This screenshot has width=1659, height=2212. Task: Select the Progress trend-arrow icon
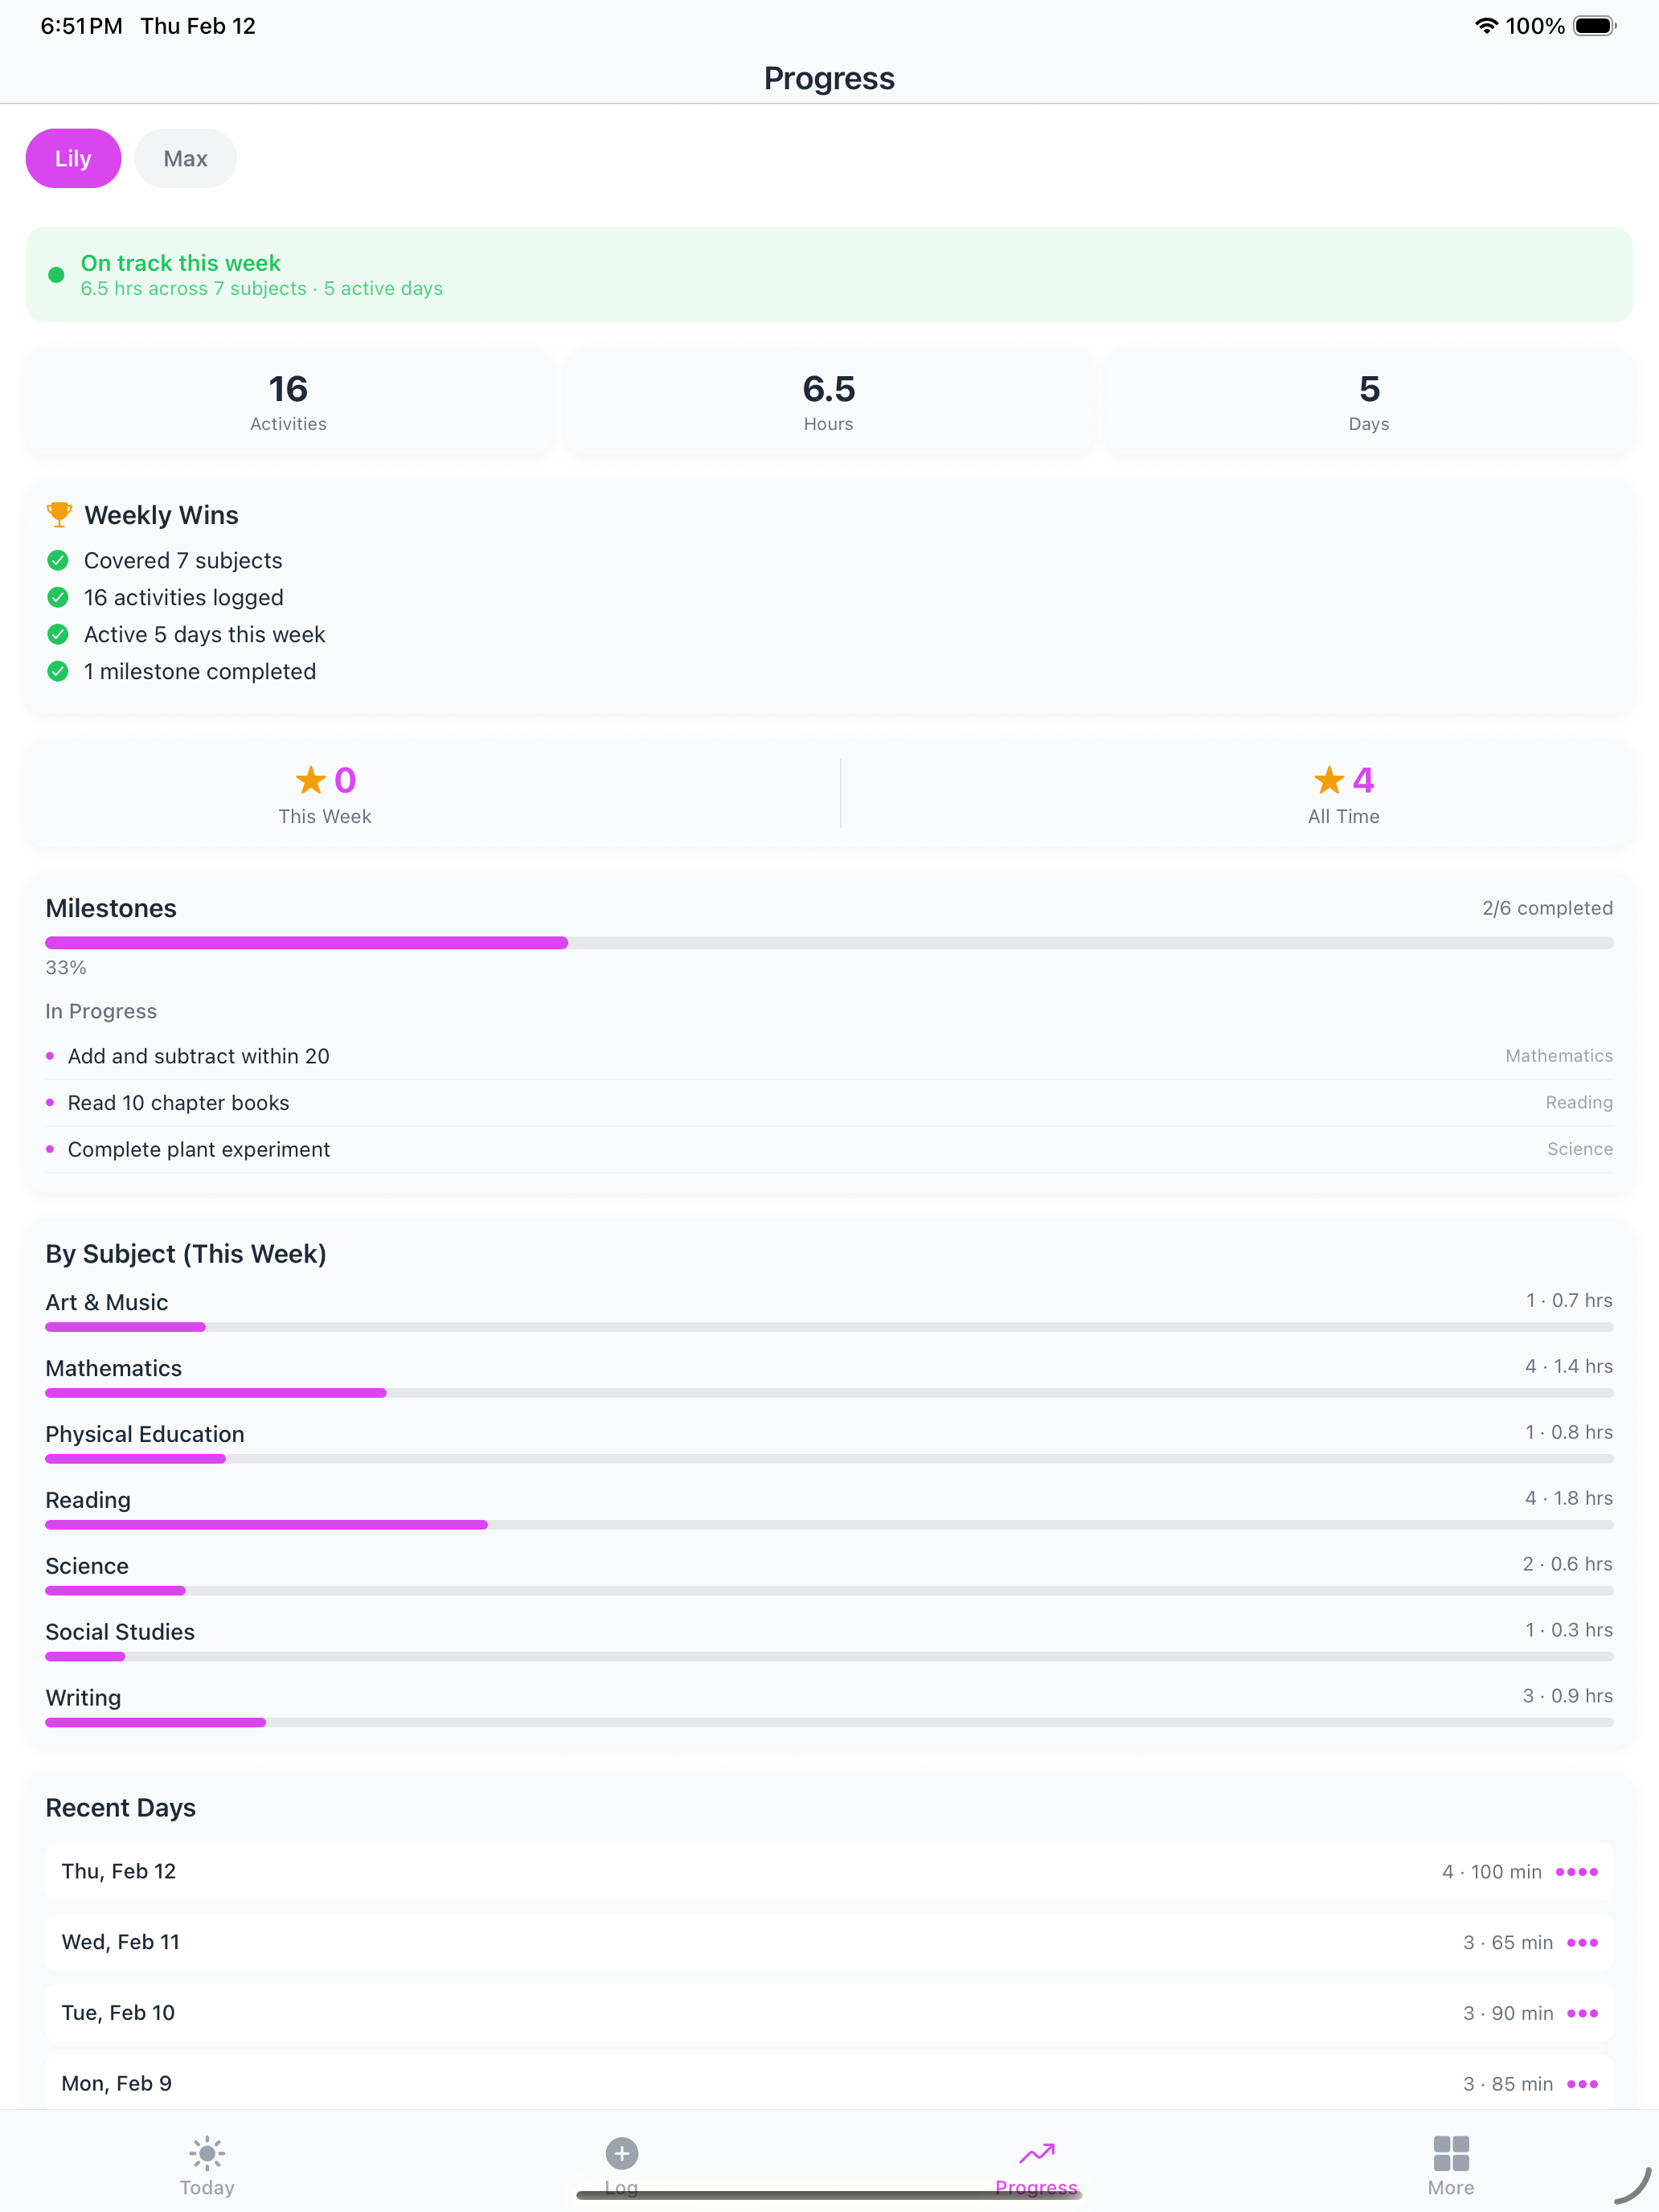click(x=1037, y=2153)
